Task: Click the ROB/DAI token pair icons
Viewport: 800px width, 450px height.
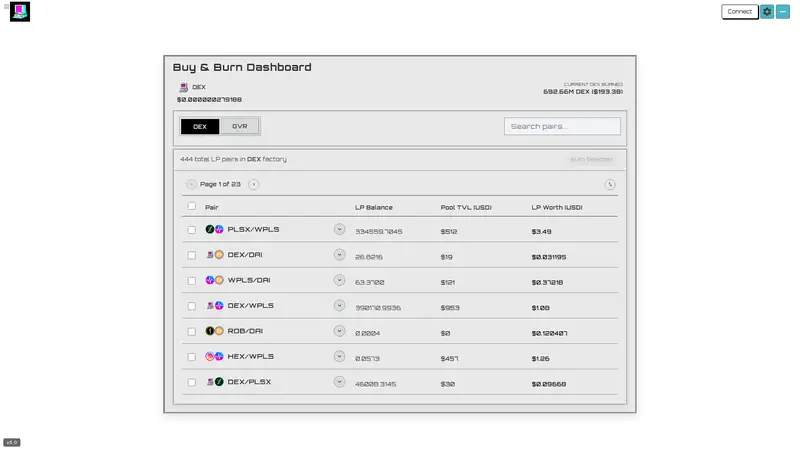Action: click(x=214, y=331)
